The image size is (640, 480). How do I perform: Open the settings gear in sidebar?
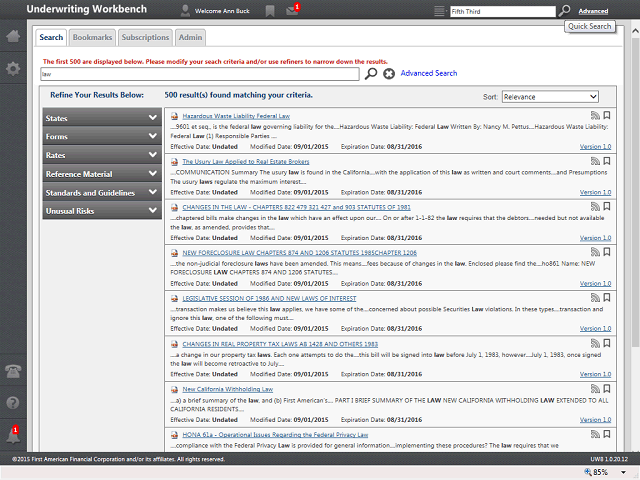tap(13, 68)
